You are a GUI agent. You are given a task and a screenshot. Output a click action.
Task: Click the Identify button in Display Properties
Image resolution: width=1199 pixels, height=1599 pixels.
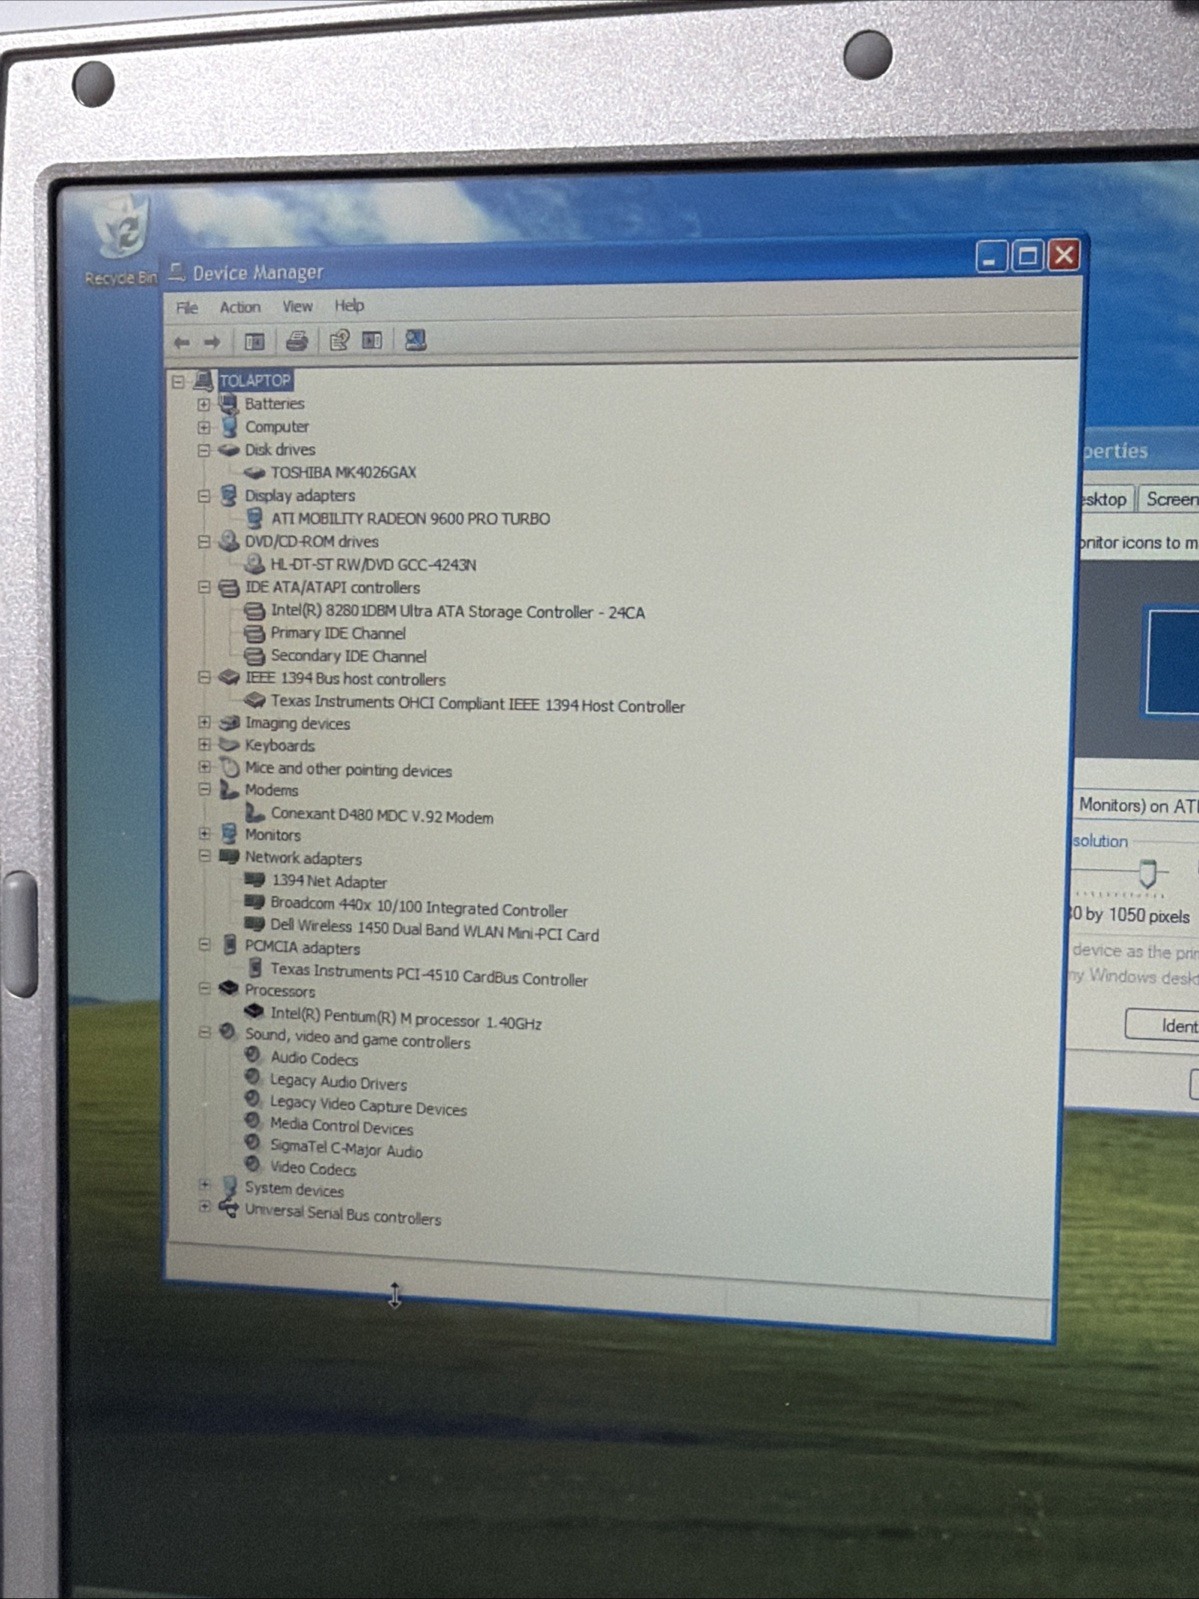(x=1163, y=1025)
